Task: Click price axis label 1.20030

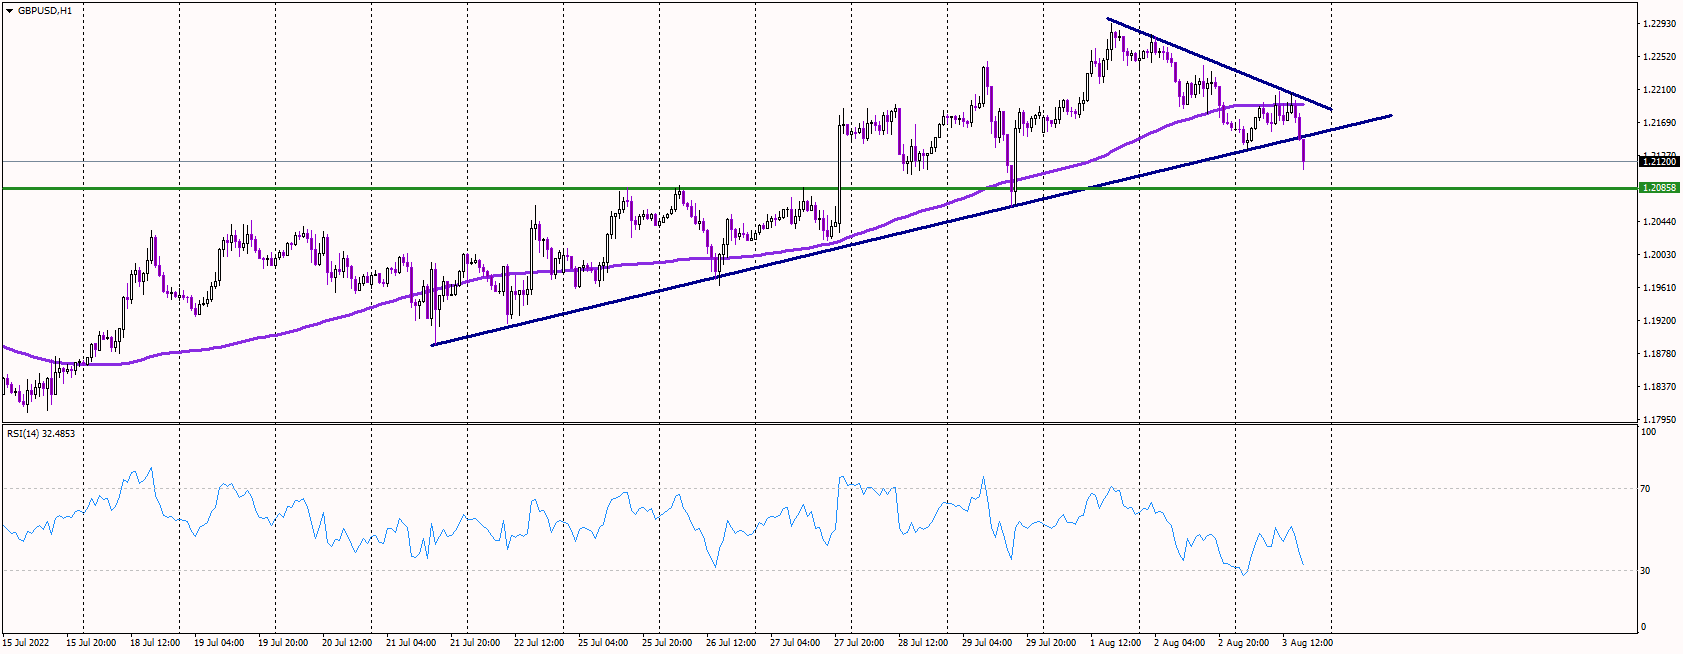Action: tap(1658, 255)
